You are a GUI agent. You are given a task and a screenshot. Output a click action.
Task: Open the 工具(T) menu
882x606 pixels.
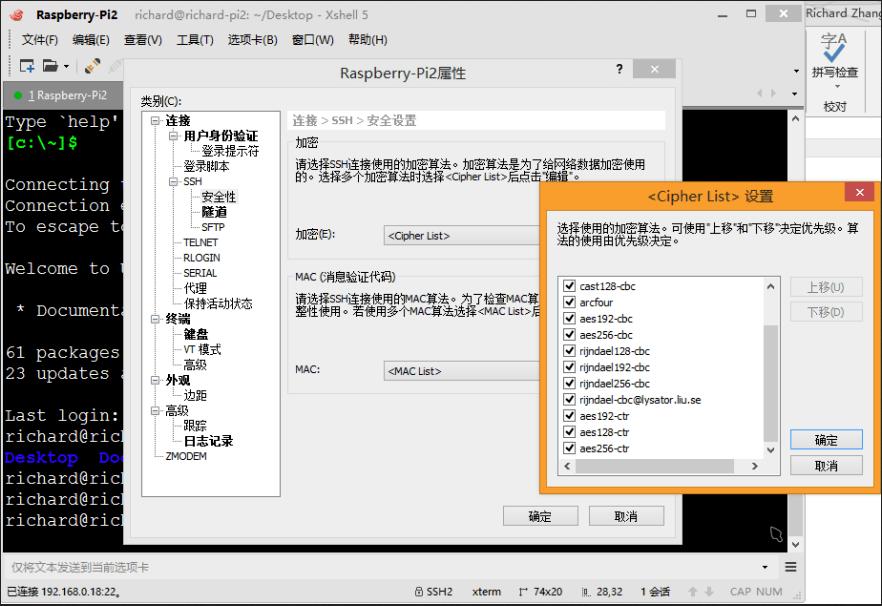pos(195,40)
